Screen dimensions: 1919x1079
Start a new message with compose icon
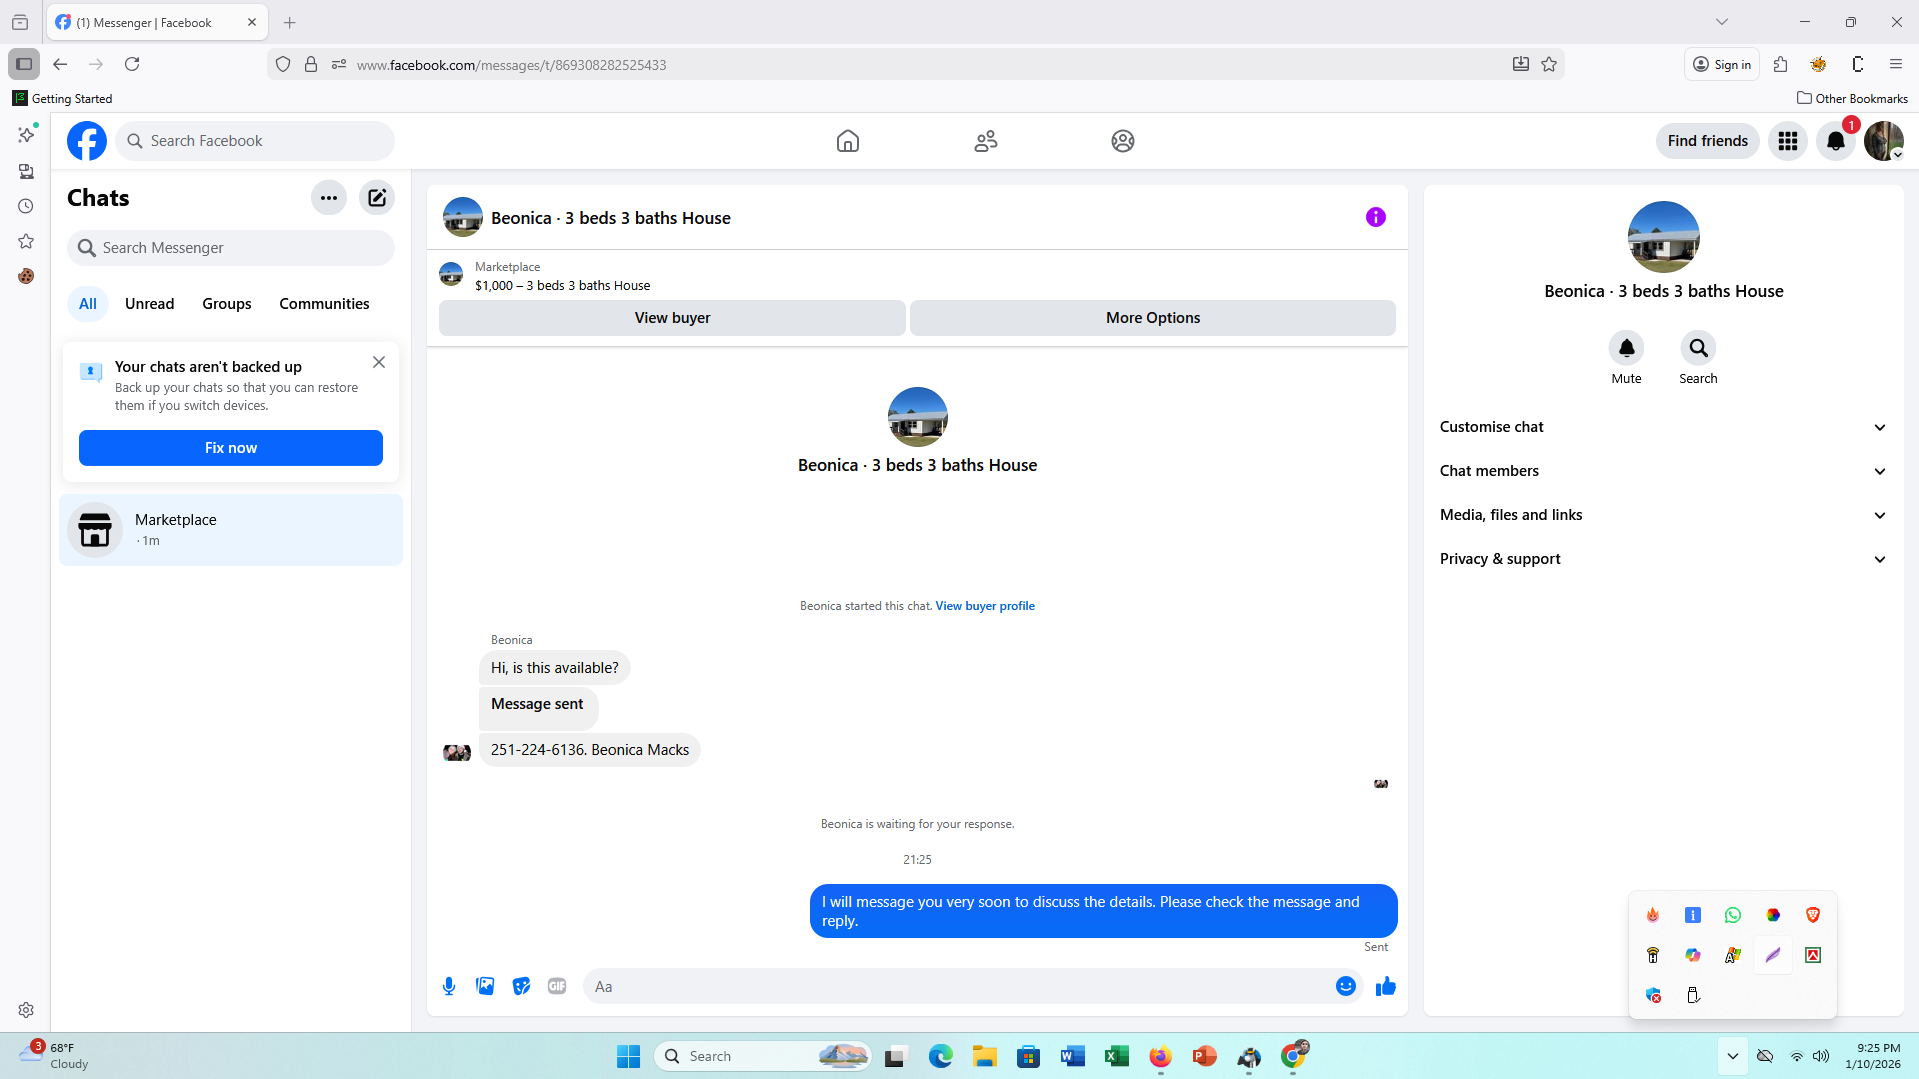(377, 198)
